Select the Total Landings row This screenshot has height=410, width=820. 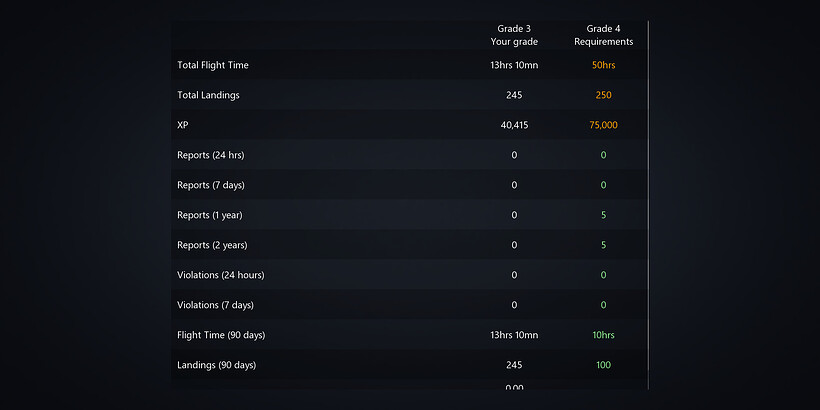[208, 95]
